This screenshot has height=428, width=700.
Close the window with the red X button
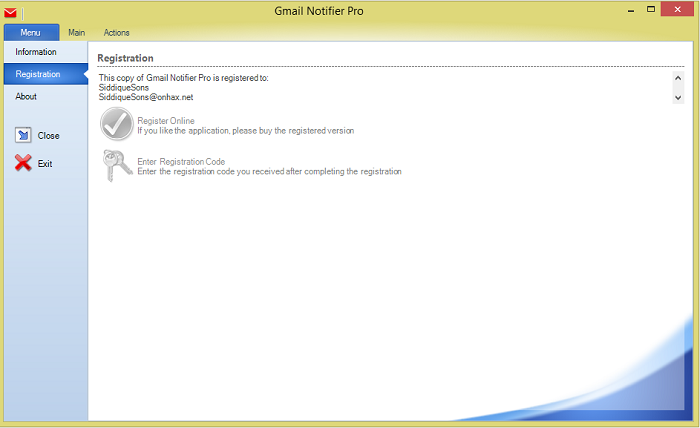point(677,9)
